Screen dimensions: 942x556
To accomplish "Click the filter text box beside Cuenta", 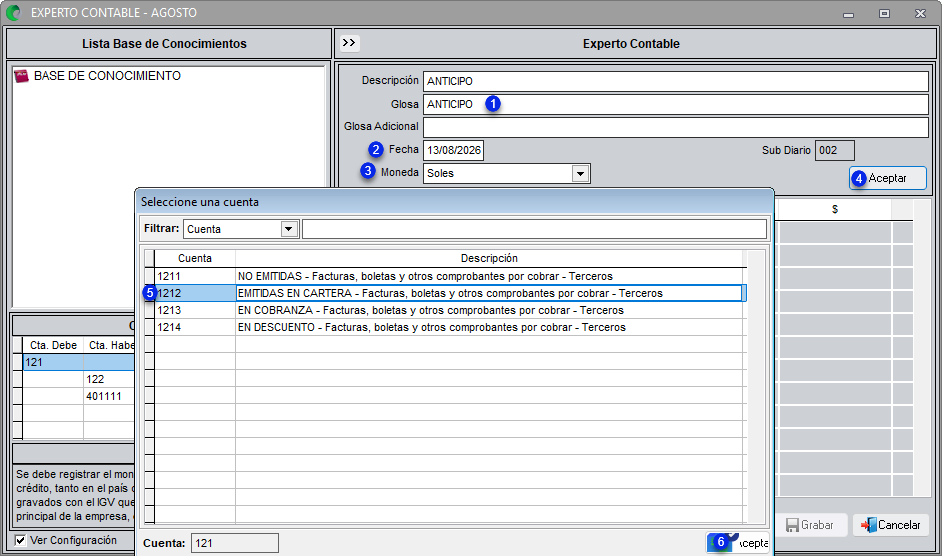I will (534, 229).
